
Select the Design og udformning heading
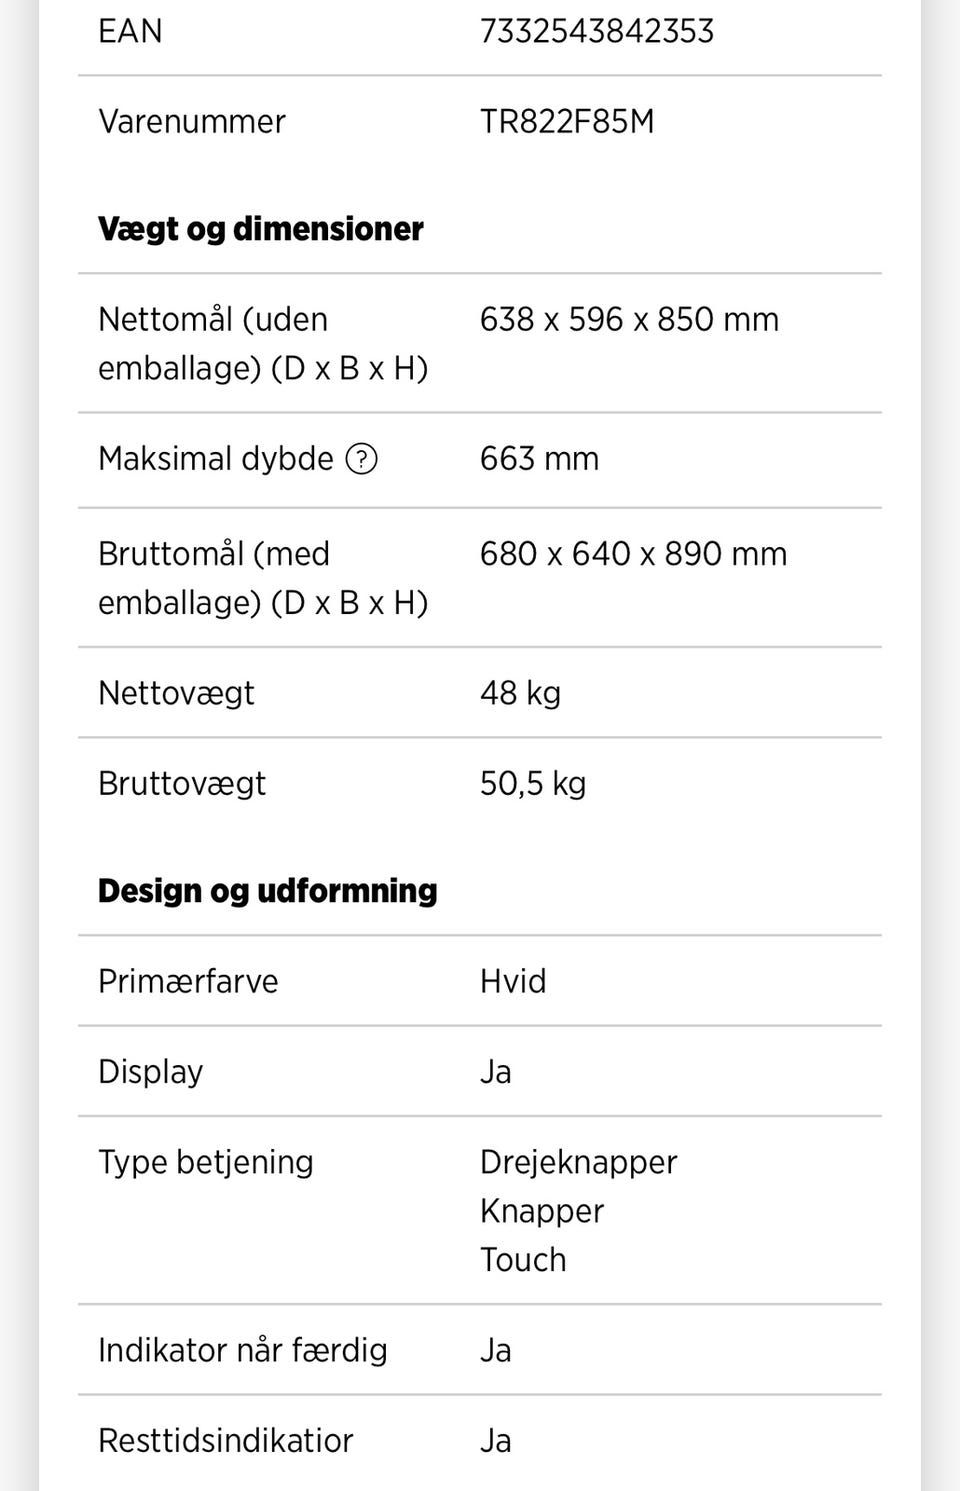pos(267,891)
